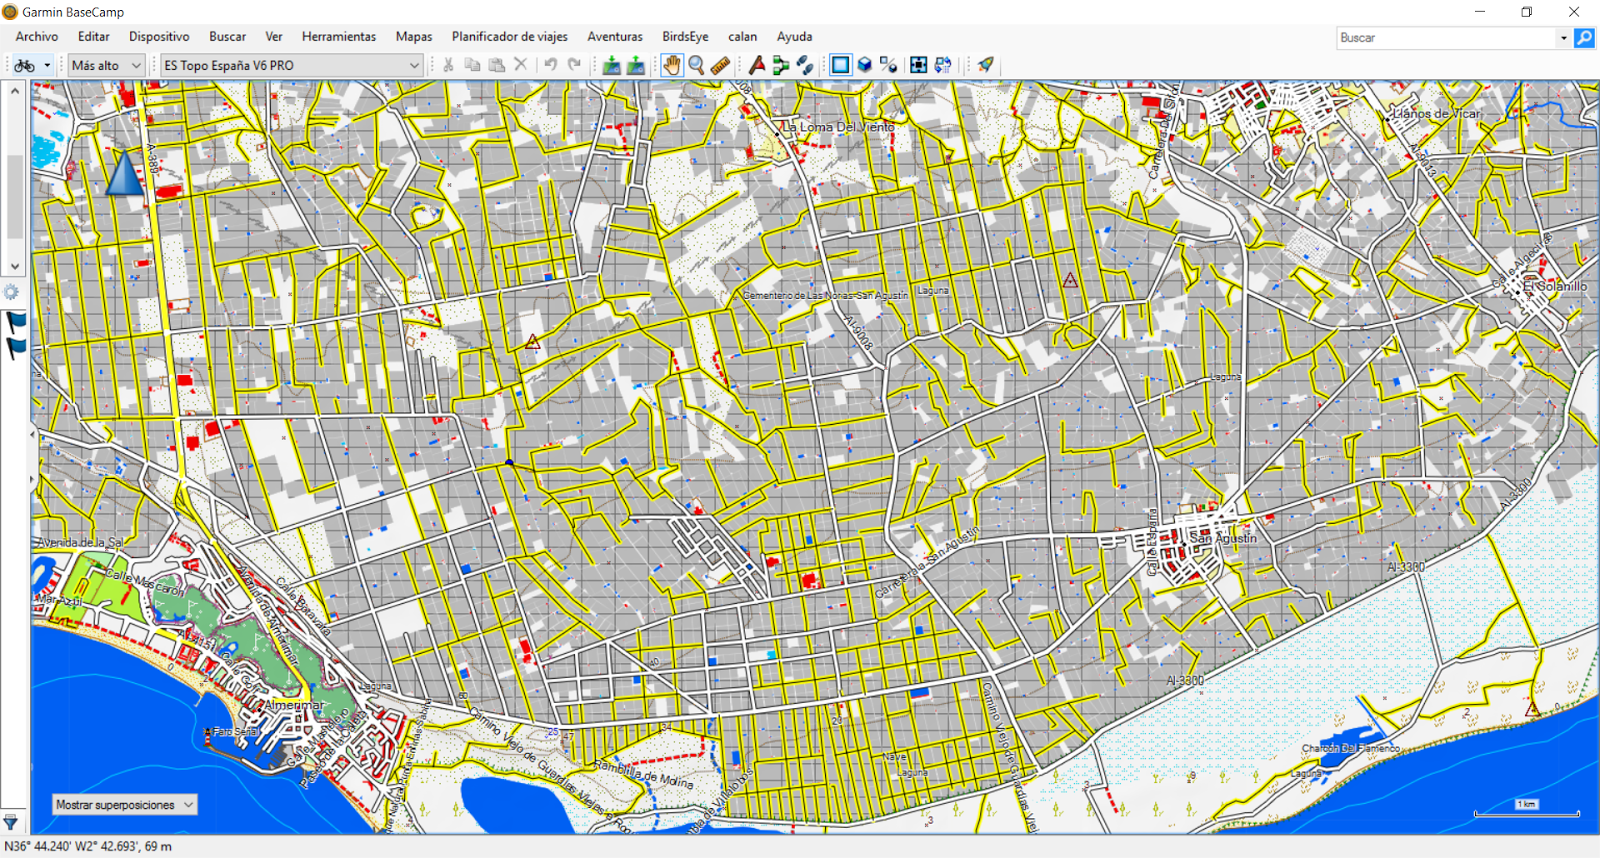Viewport: 1600px width, 858px height.
Task: Click the percent-sign icon in the toolbar
Action: point(889,65)
